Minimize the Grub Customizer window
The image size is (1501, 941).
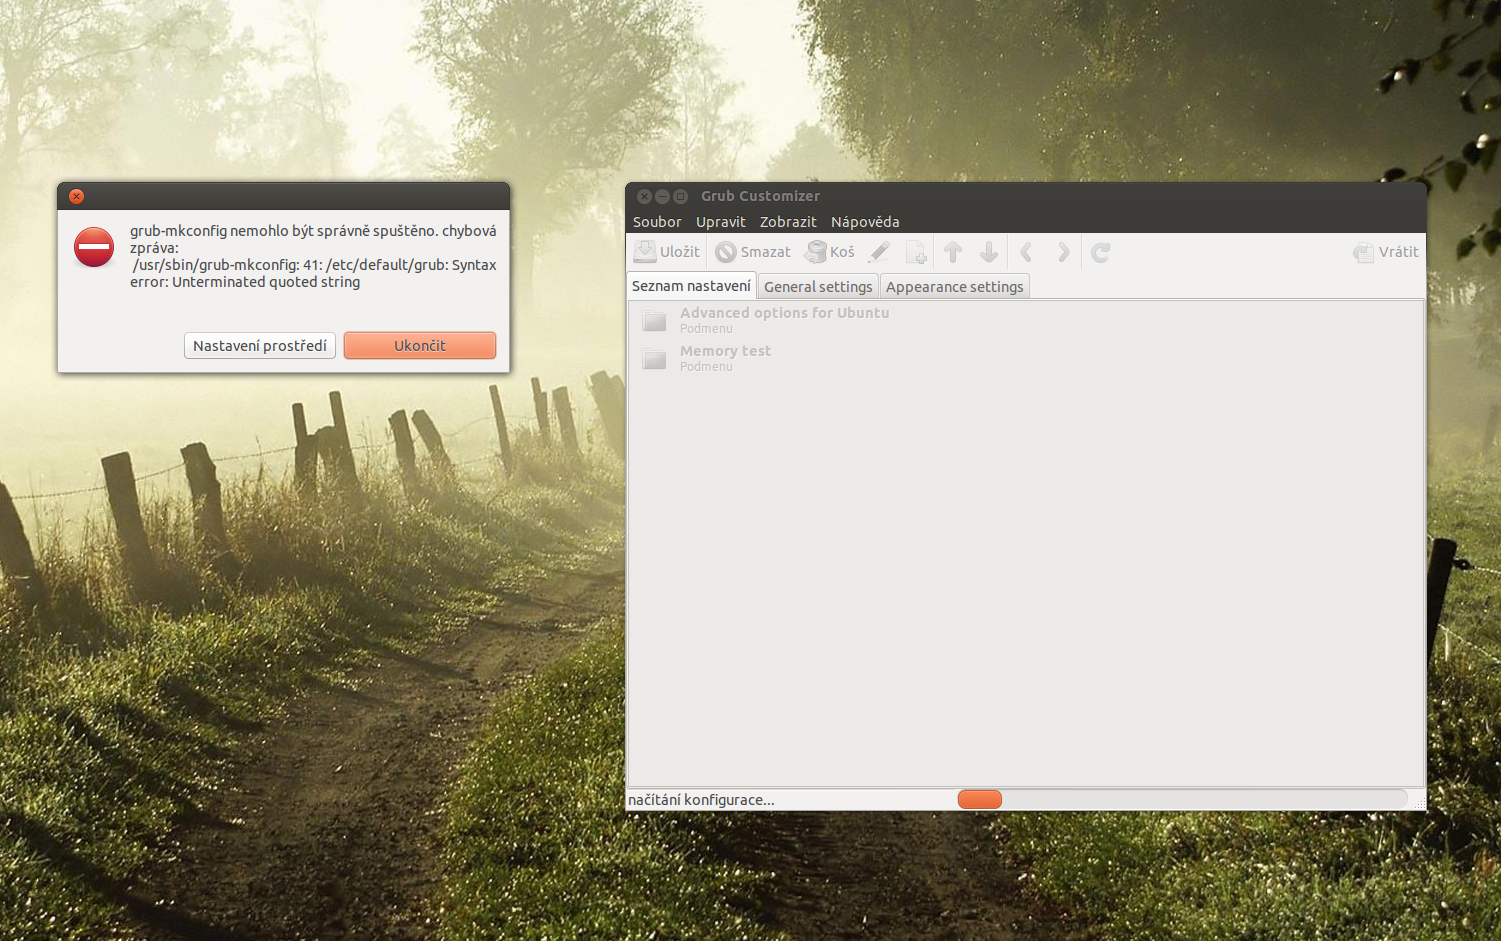click(x=662, y=196)
